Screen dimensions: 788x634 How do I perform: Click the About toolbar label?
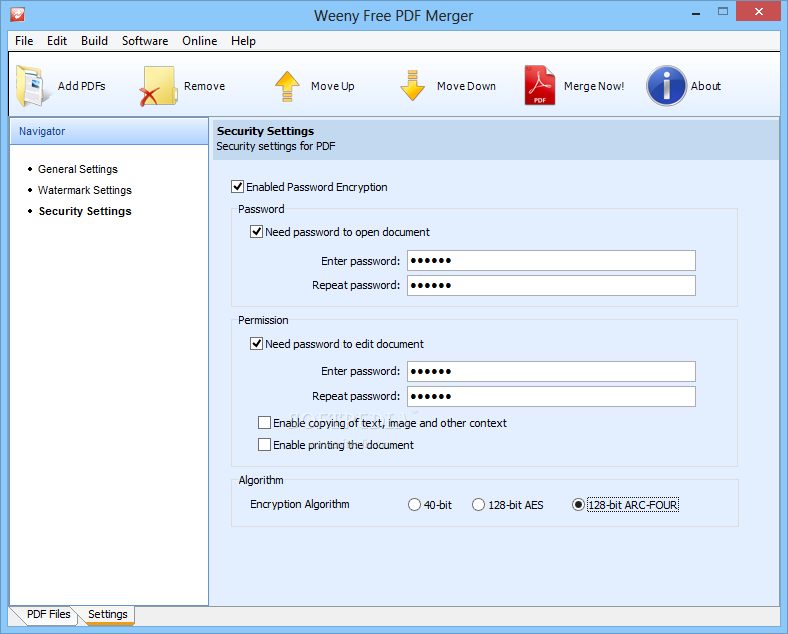(x=706, y=86)
